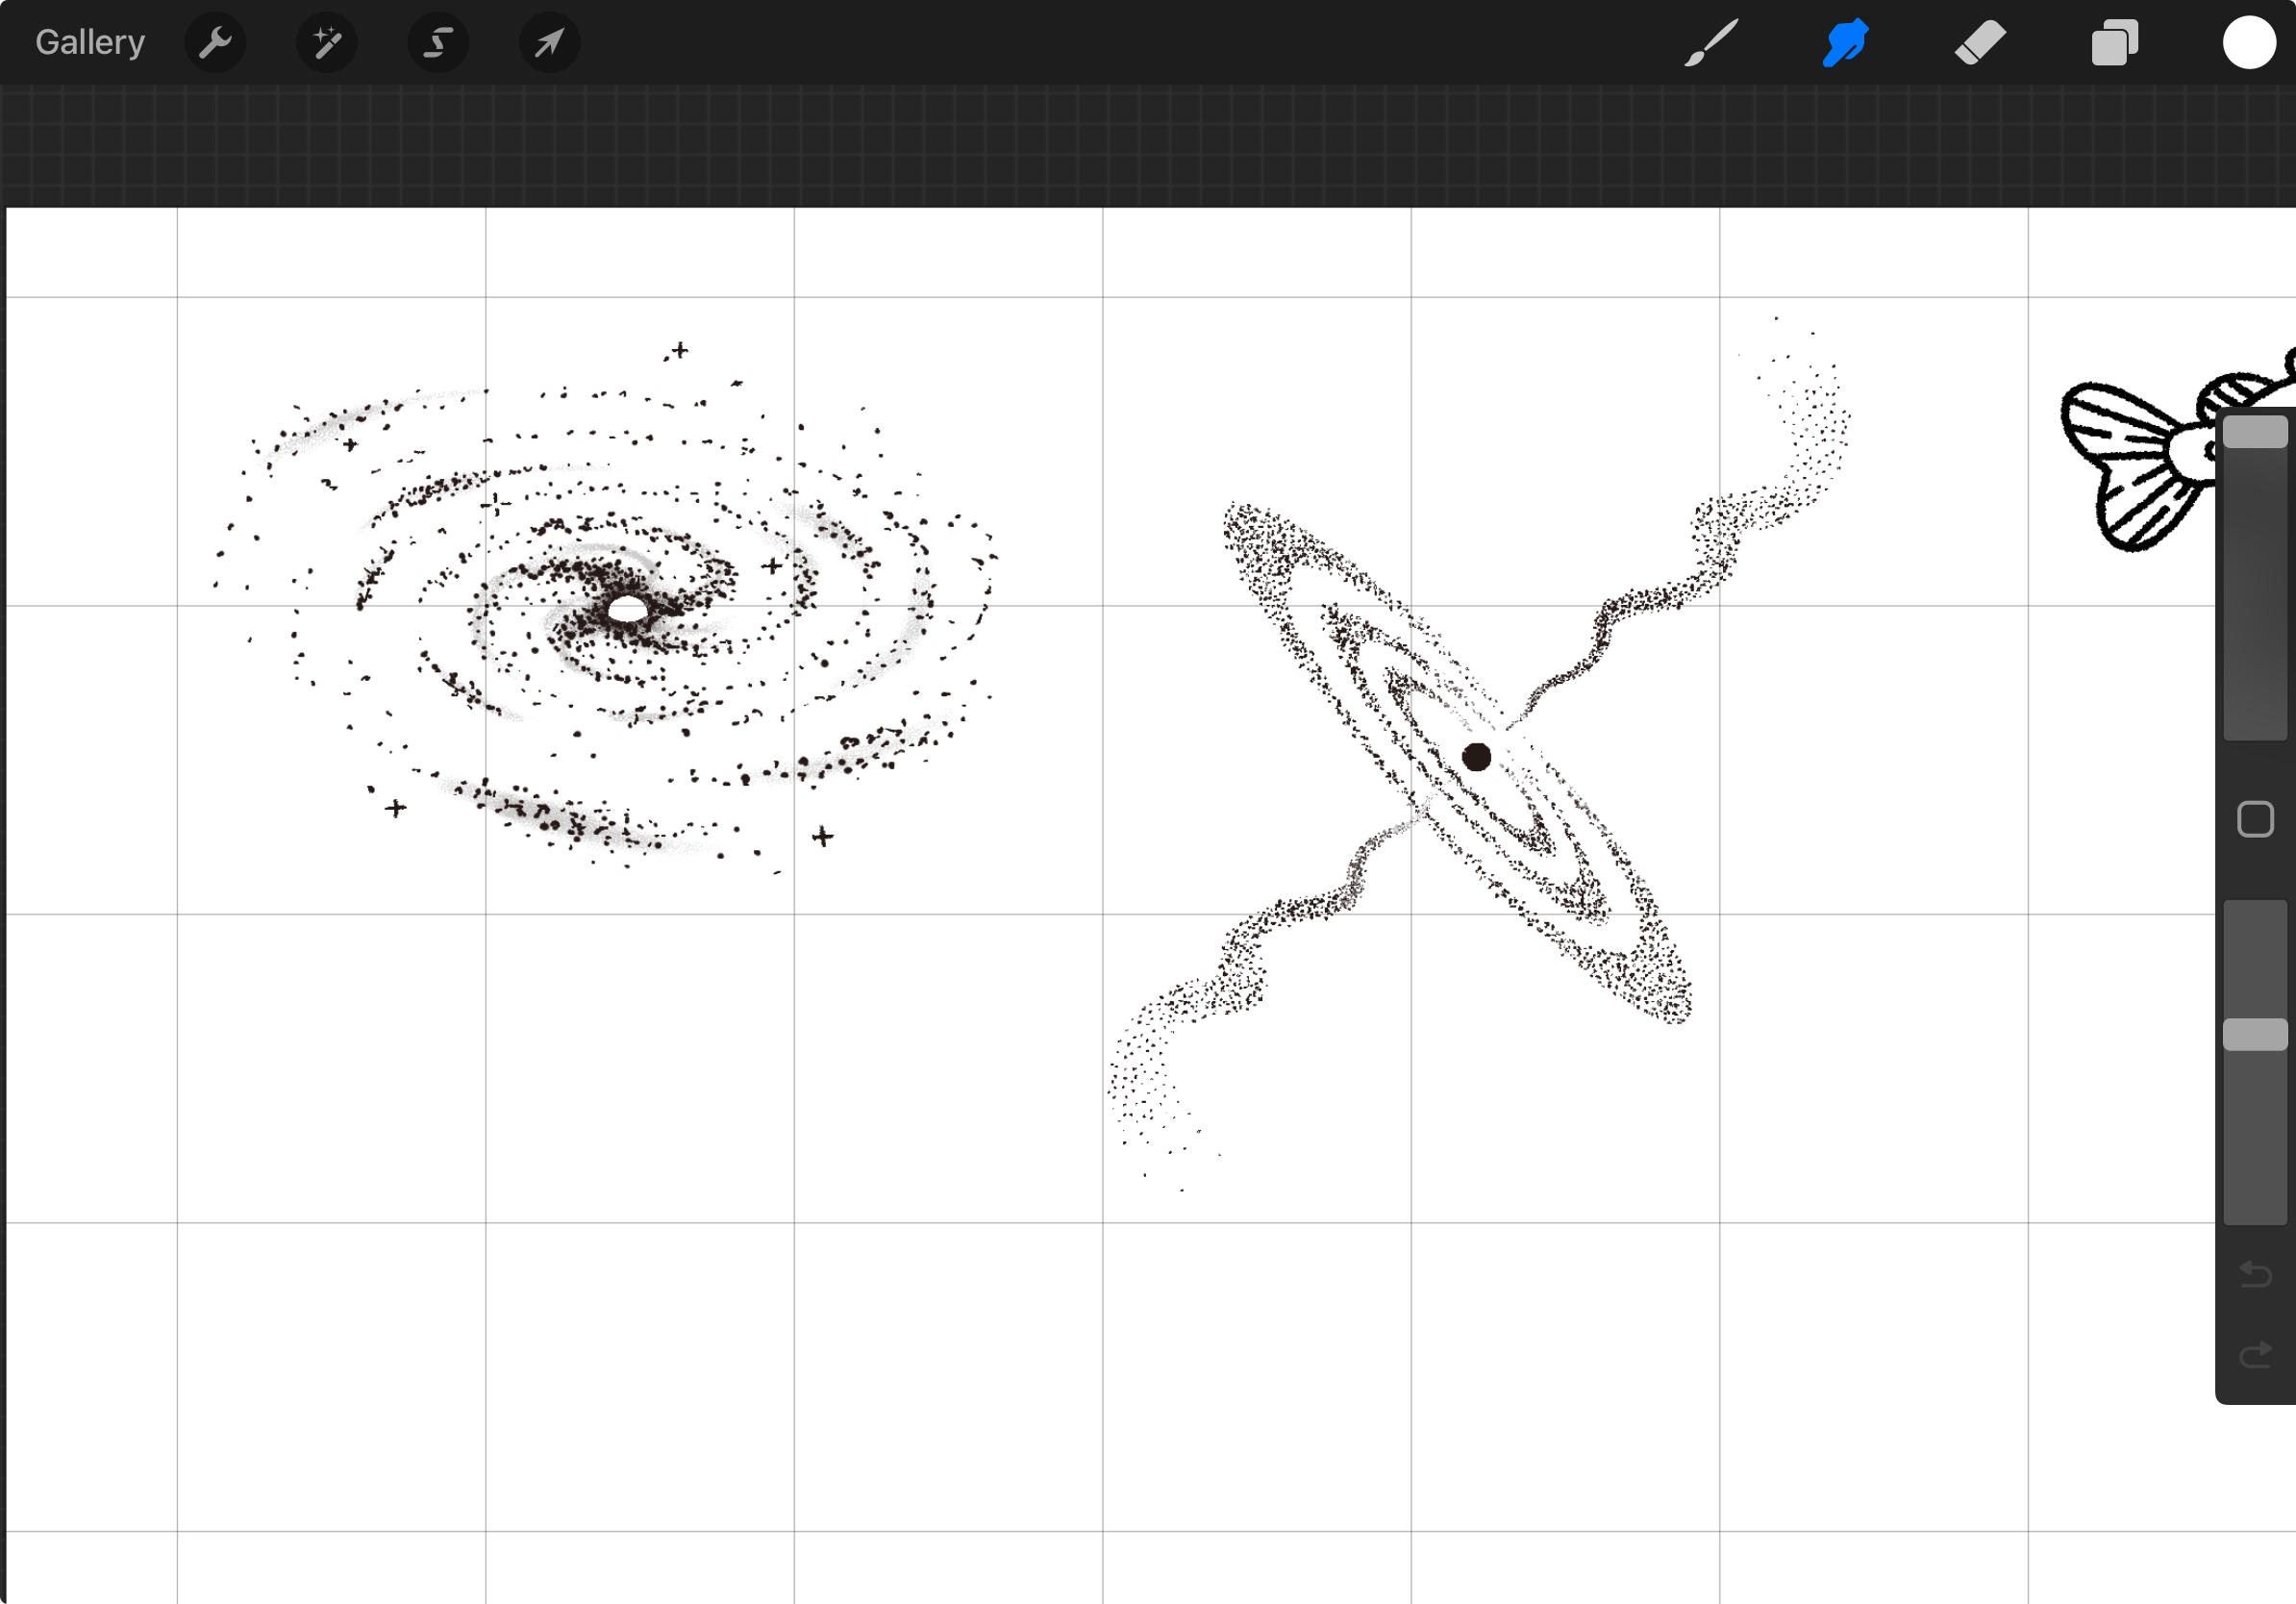The width and height of the screenshot is (2296, 1604).
Task: Click the white center of spiral galaxy
Action: [628, 608]
